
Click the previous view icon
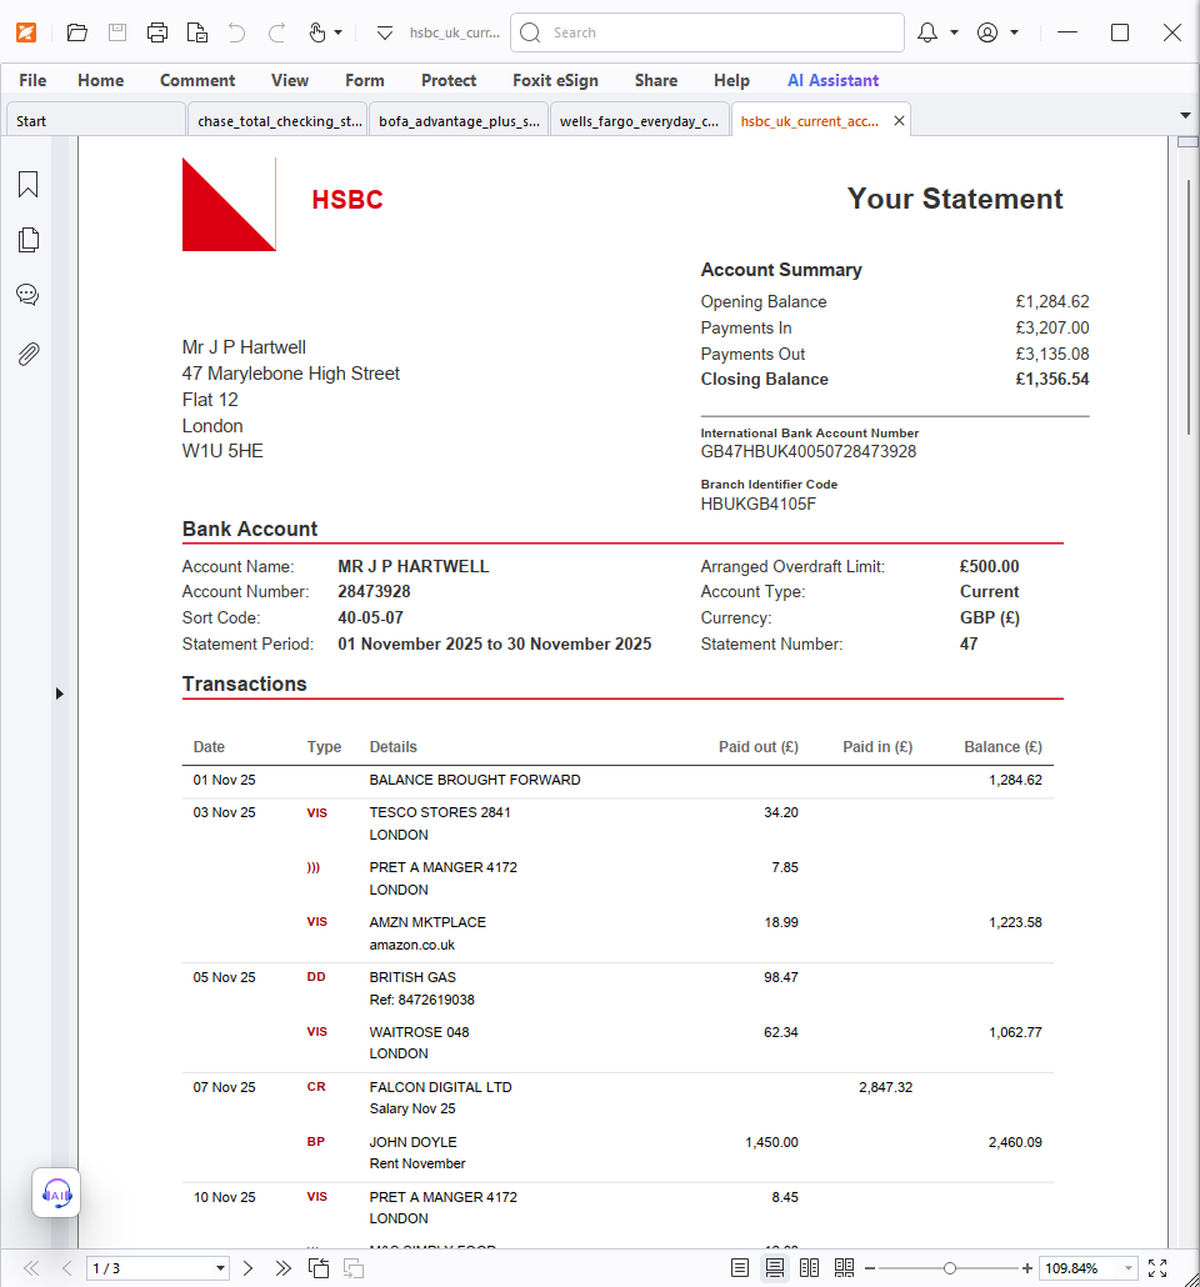click(x=319, y=1268)
